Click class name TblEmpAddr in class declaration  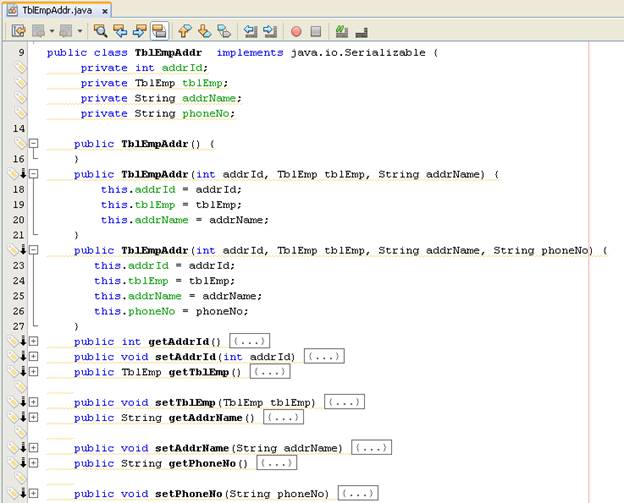pyautogui.click(x=168, y=53)
